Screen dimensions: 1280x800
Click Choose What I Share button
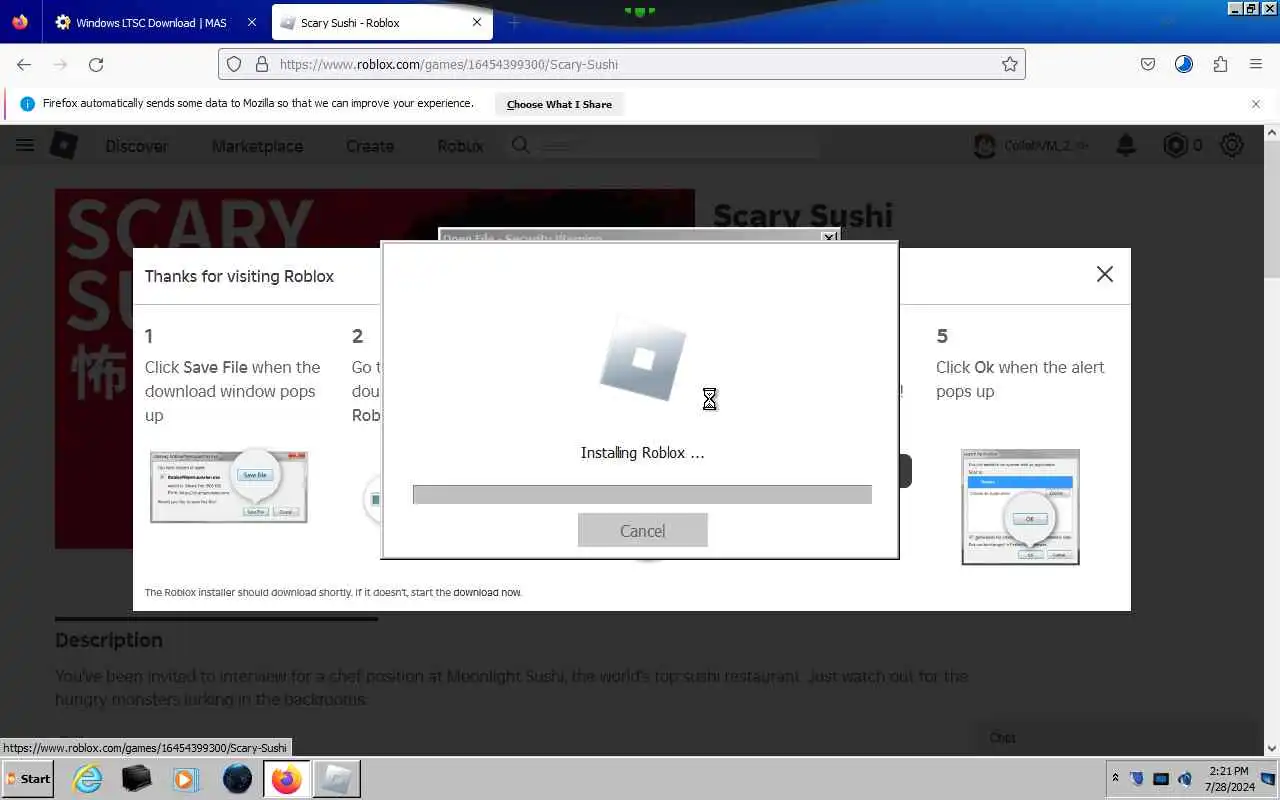[559, 104]
